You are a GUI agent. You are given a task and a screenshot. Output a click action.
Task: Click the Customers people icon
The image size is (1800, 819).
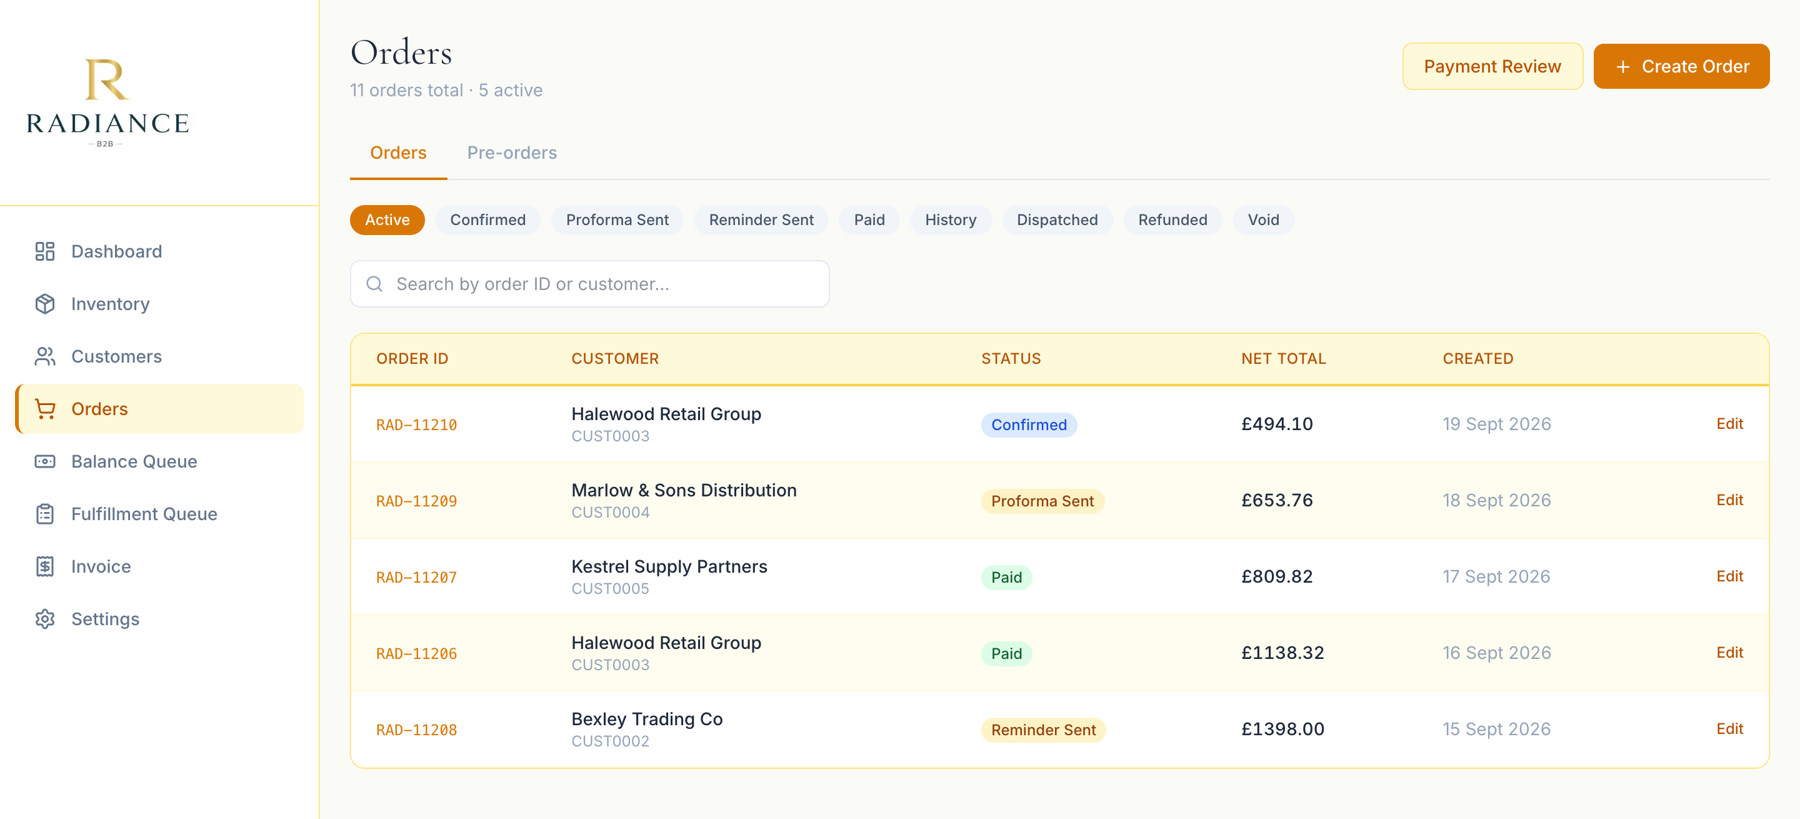45,356
